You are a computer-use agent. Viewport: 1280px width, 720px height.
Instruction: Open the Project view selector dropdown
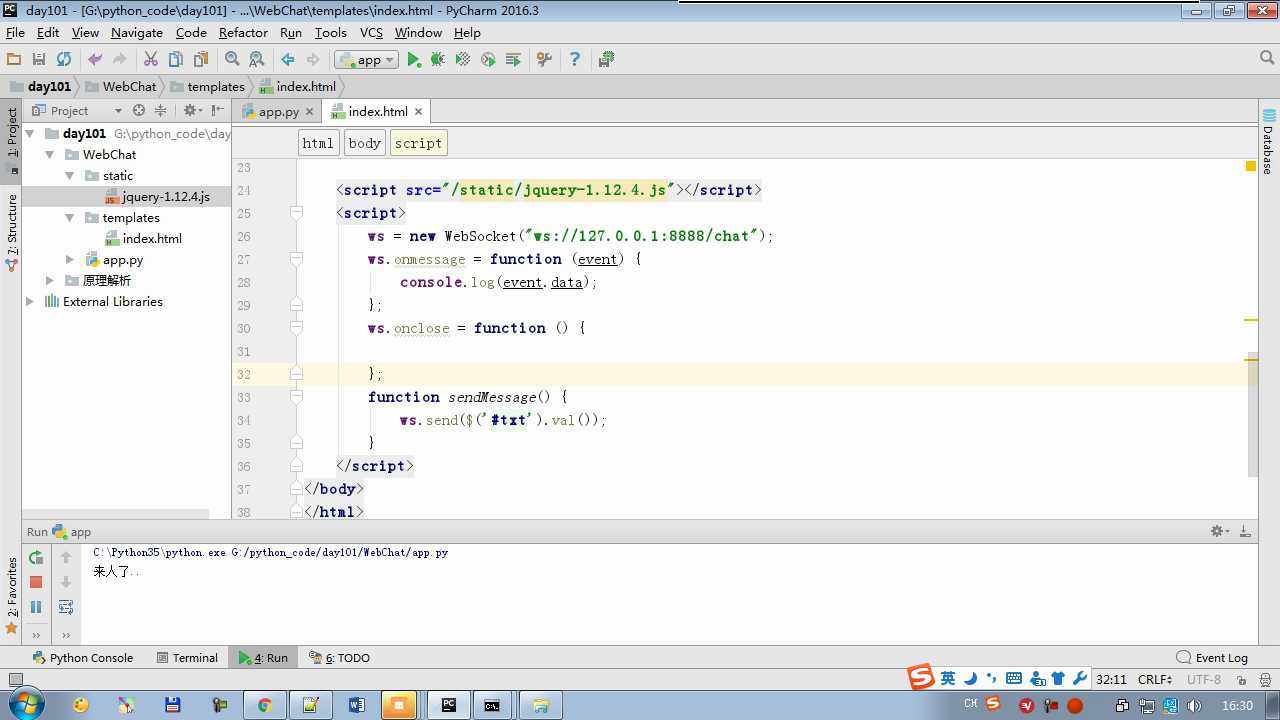click(75, 110)
